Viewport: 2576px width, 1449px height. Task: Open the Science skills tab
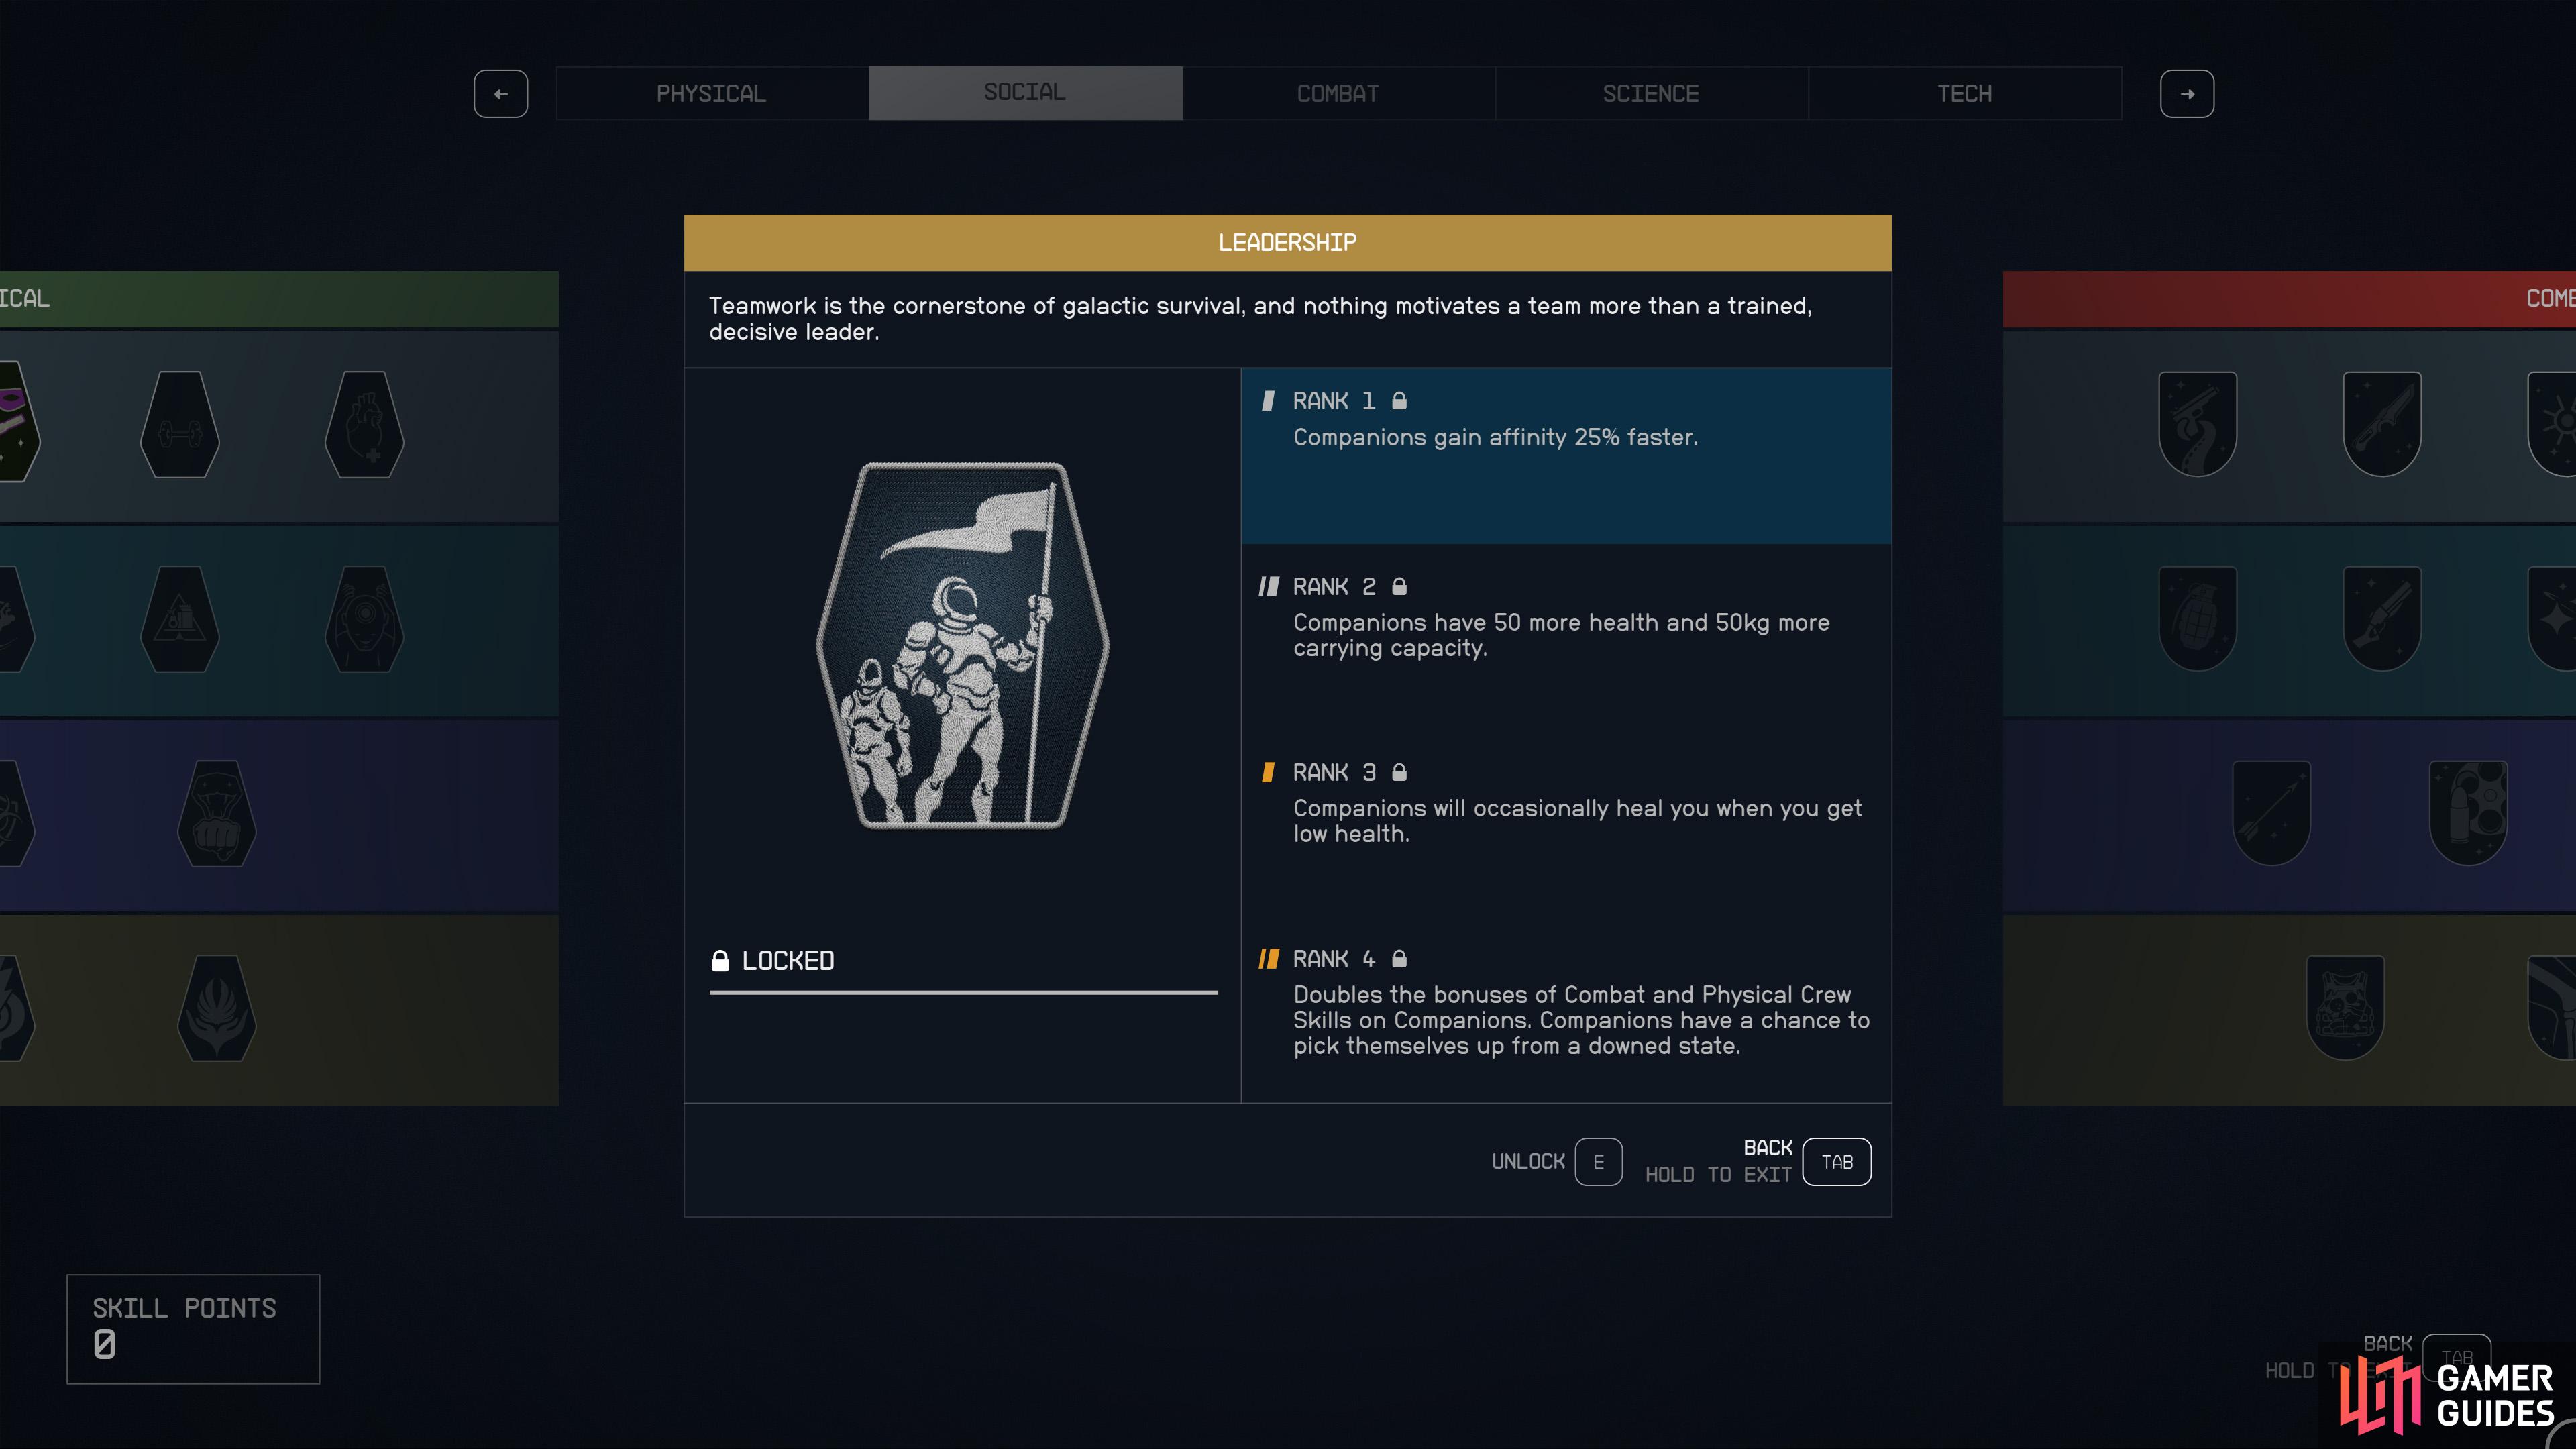pos(1651,94)
